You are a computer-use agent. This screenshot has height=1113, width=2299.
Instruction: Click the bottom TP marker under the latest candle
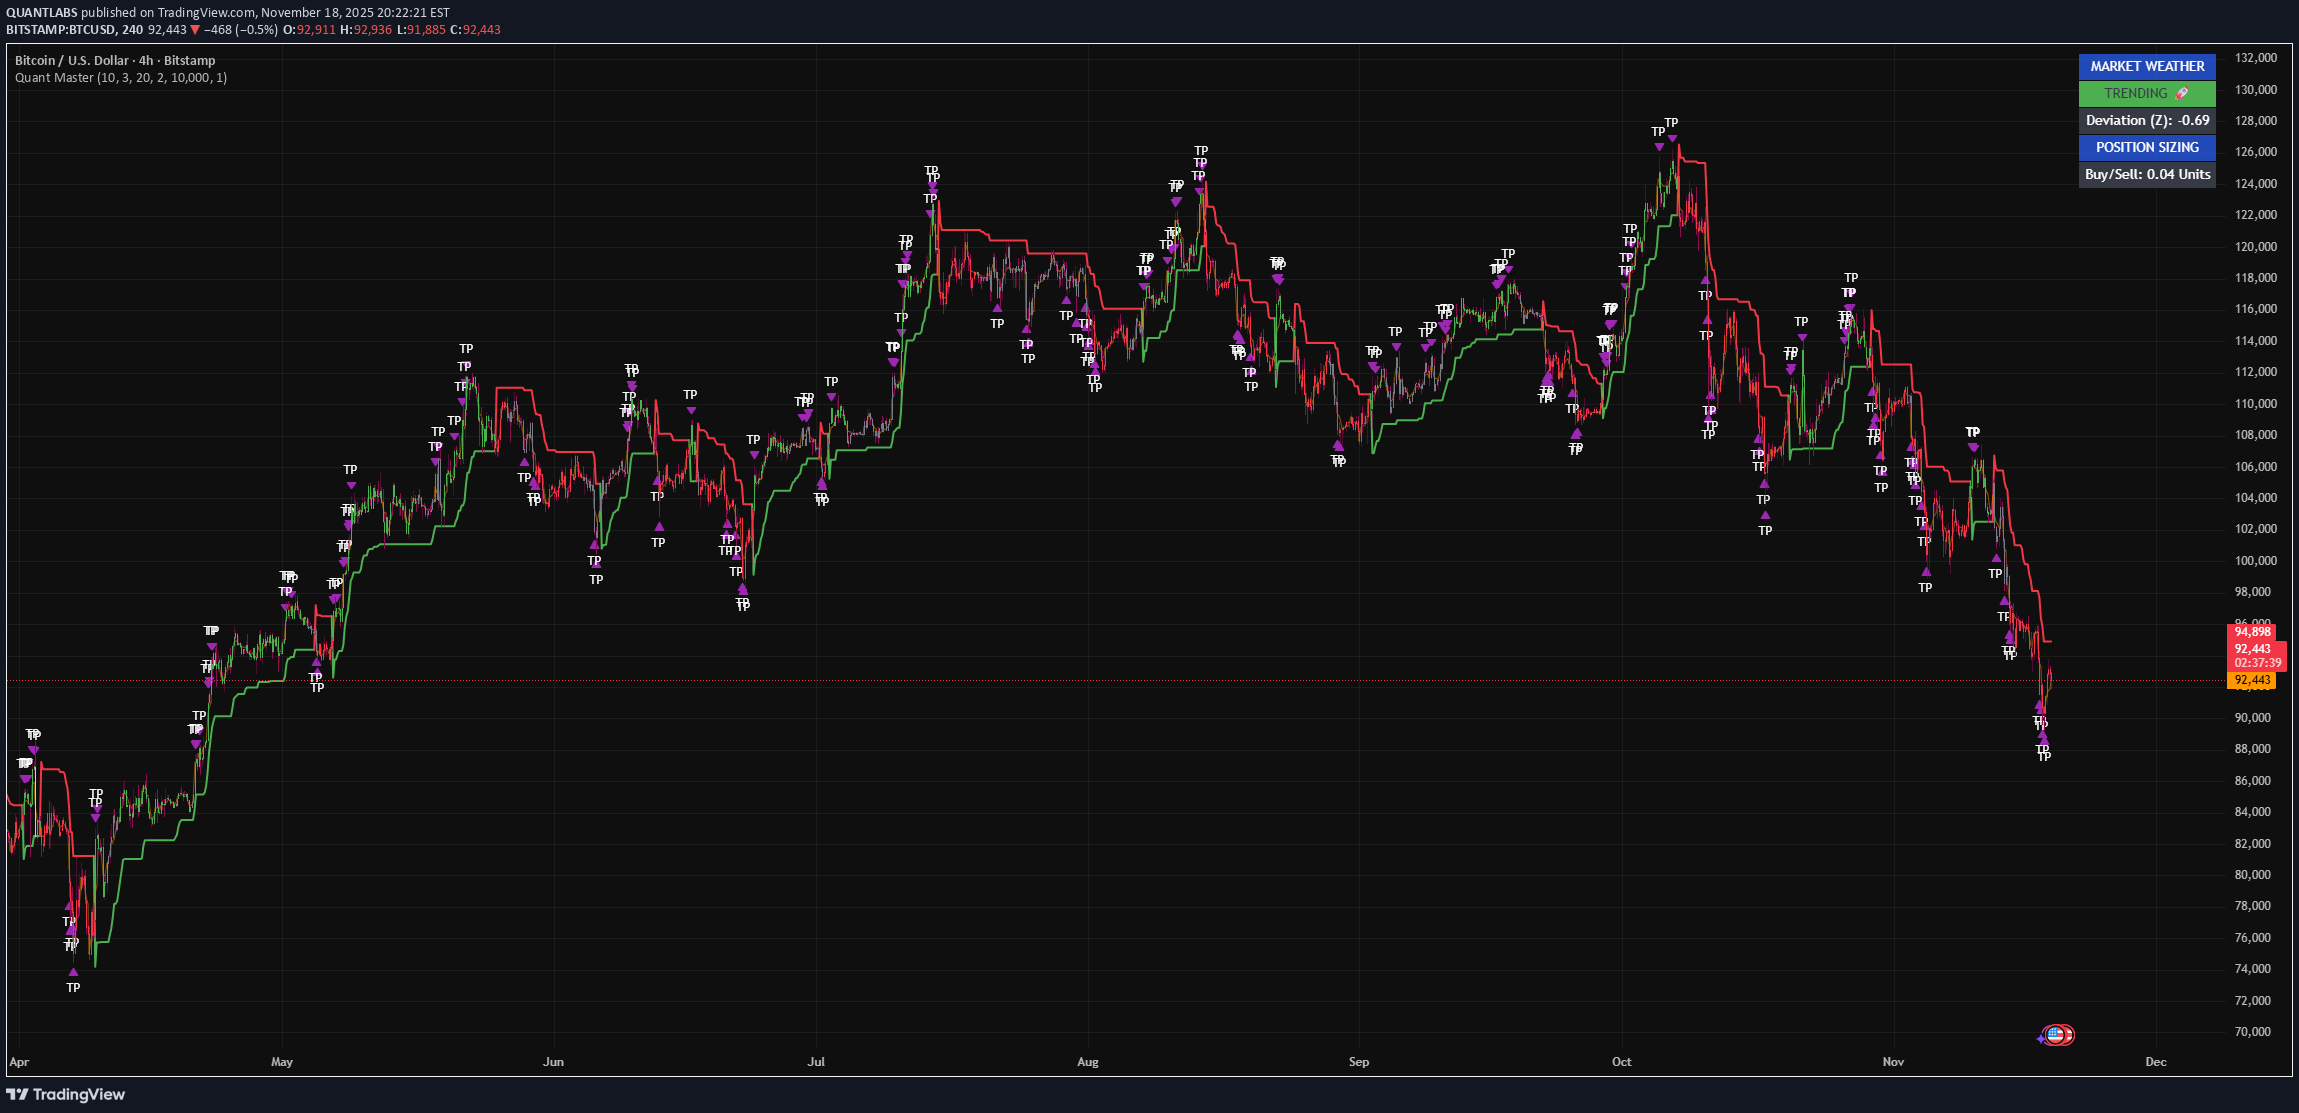(2044, 757)
